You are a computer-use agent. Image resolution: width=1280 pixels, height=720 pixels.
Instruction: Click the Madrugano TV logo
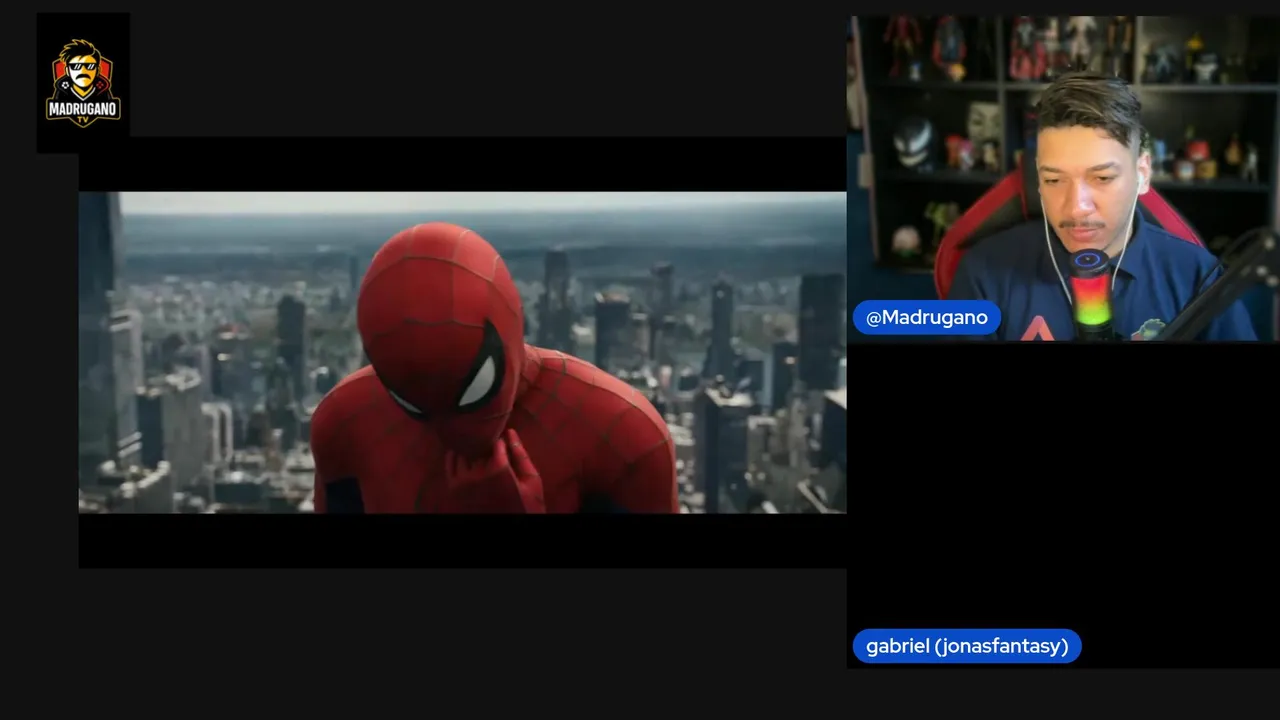click(83, 82)
